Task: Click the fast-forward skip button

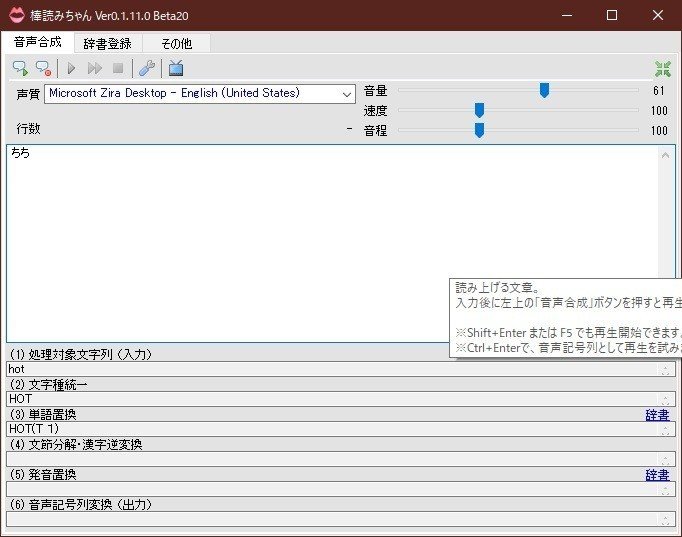Action: click(x=94, y=68)
